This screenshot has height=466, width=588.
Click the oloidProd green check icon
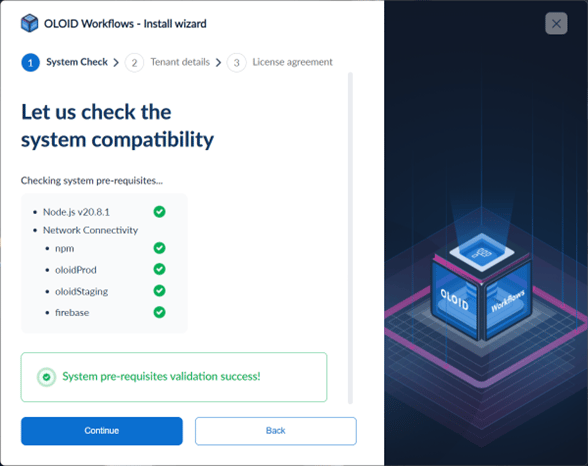click(159, 269)
